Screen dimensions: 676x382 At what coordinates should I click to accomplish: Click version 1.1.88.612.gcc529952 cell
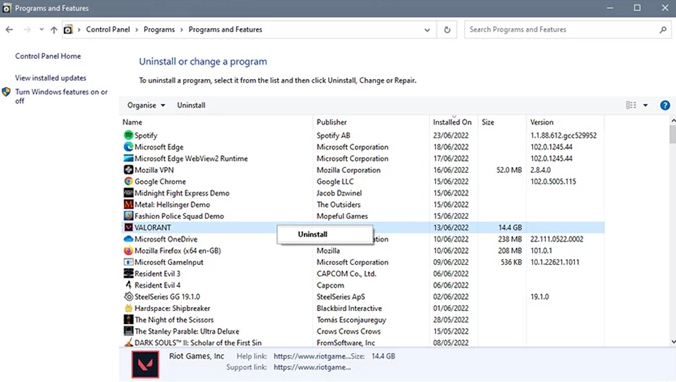pos(563,135)
